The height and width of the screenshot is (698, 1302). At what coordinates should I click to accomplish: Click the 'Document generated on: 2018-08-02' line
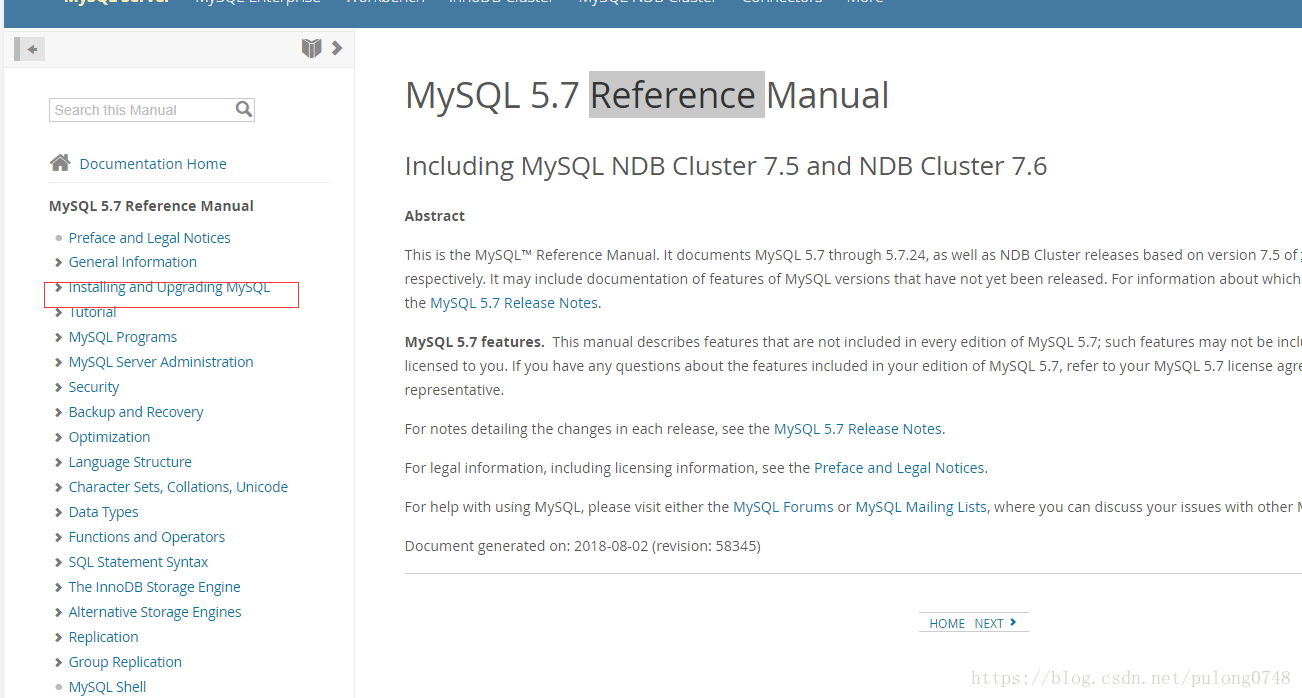pos(582,546)
